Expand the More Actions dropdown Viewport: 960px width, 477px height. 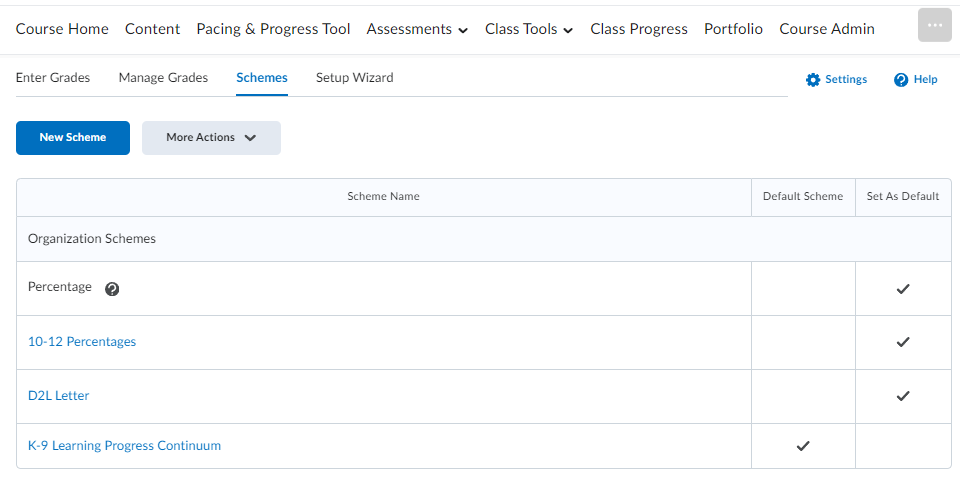tap(211, 138)
